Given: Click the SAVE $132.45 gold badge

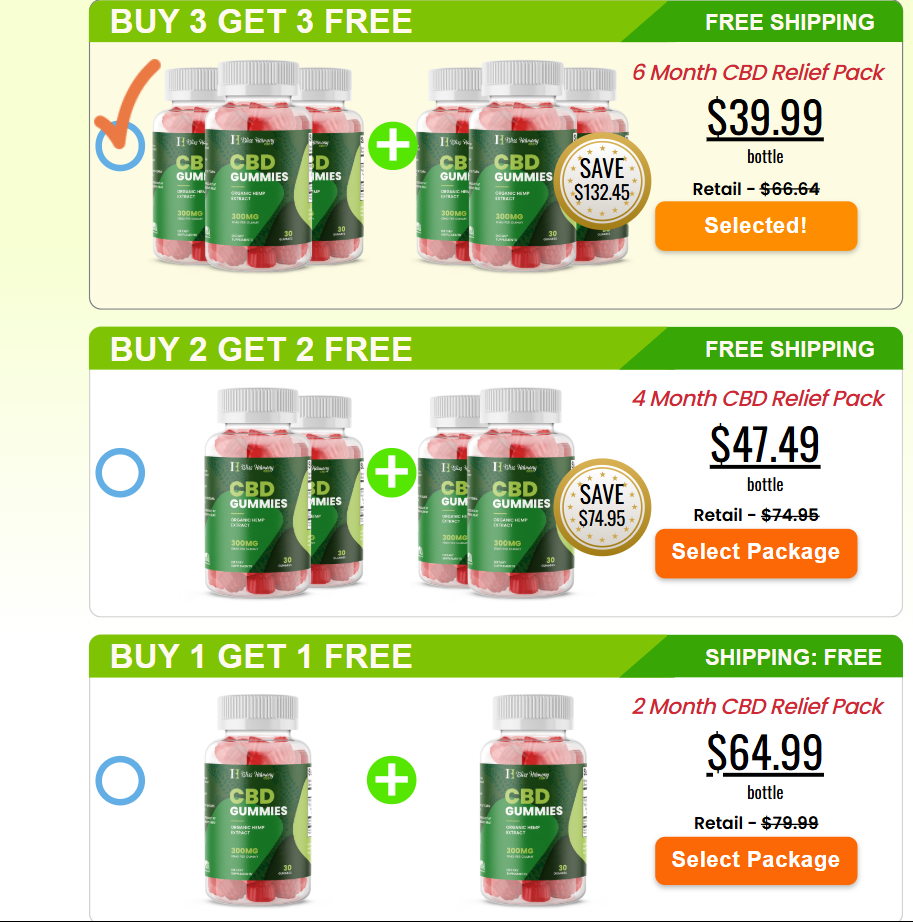Looking at the screenshot, I should click(602, 181).
